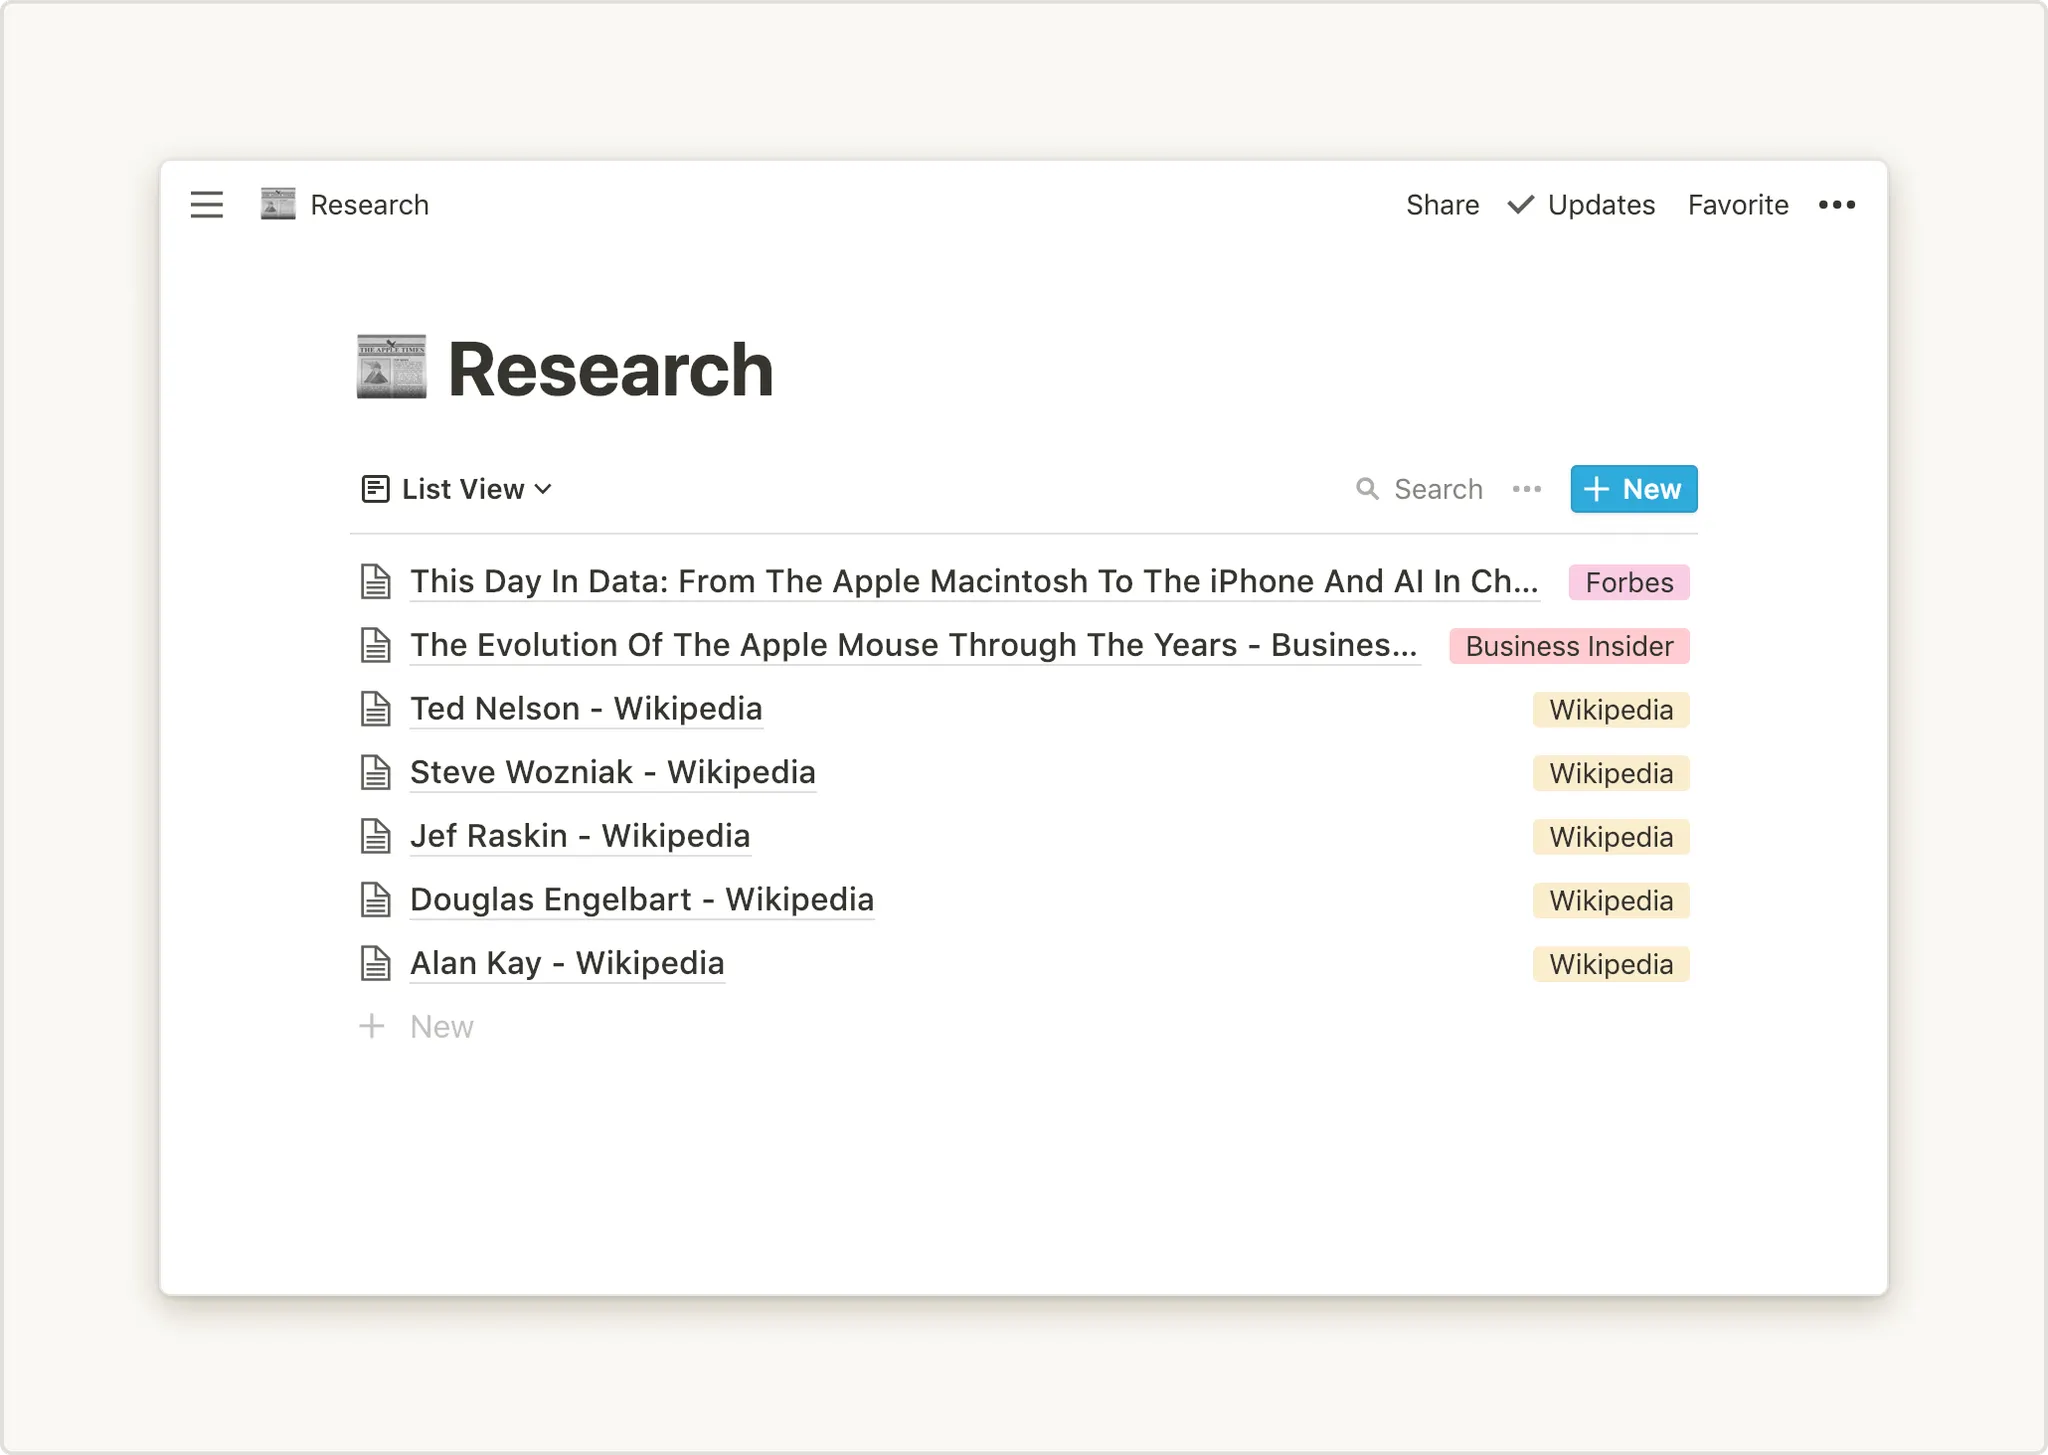Click the search magnifier icon
2048x1455 pixels.
[x=1367, y=489]
